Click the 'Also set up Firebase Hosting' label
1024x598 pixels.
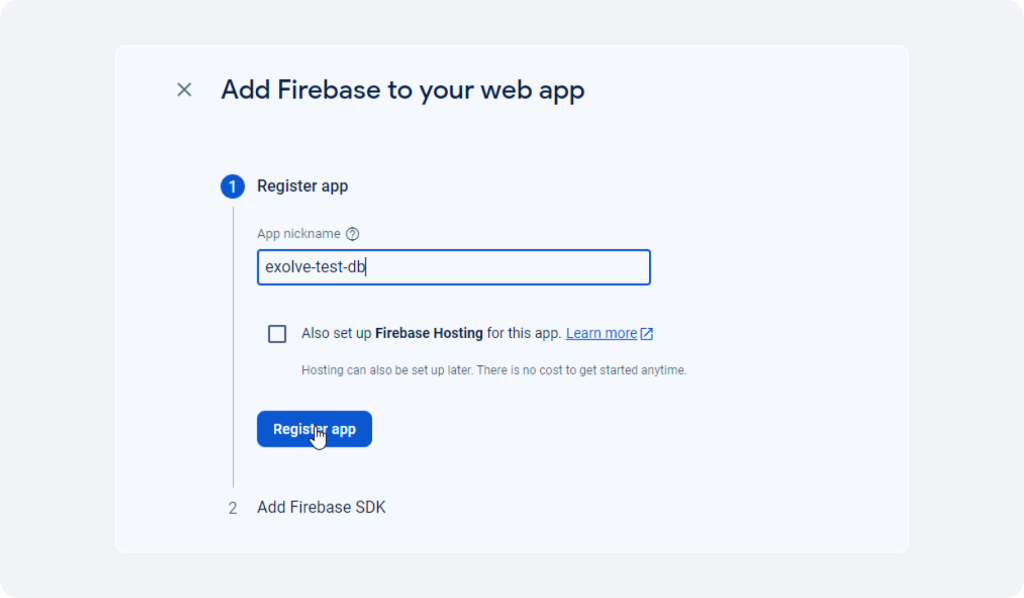tap(431, 333)
